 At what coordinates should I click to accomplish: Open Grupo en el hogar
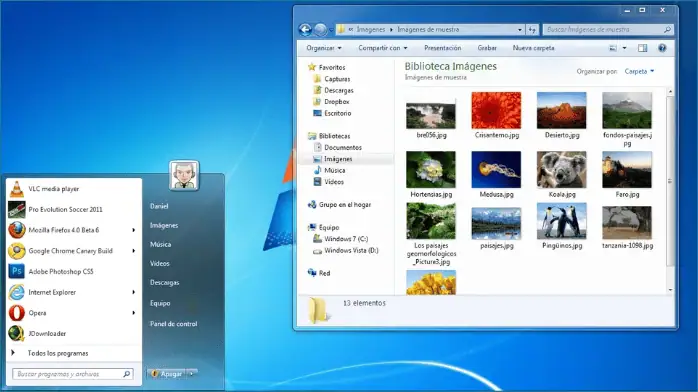pos(339,205)
